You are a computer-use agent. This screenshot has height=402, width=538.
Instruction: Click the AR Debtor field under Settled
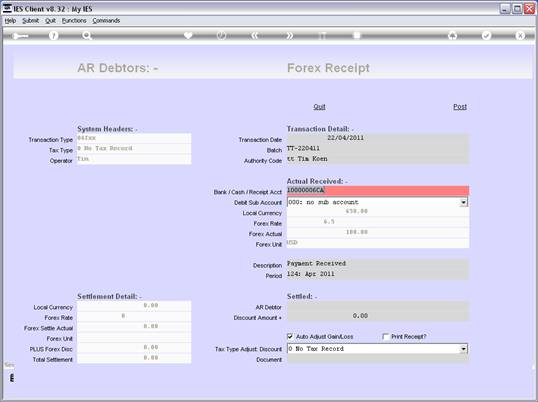click(378, 306)
